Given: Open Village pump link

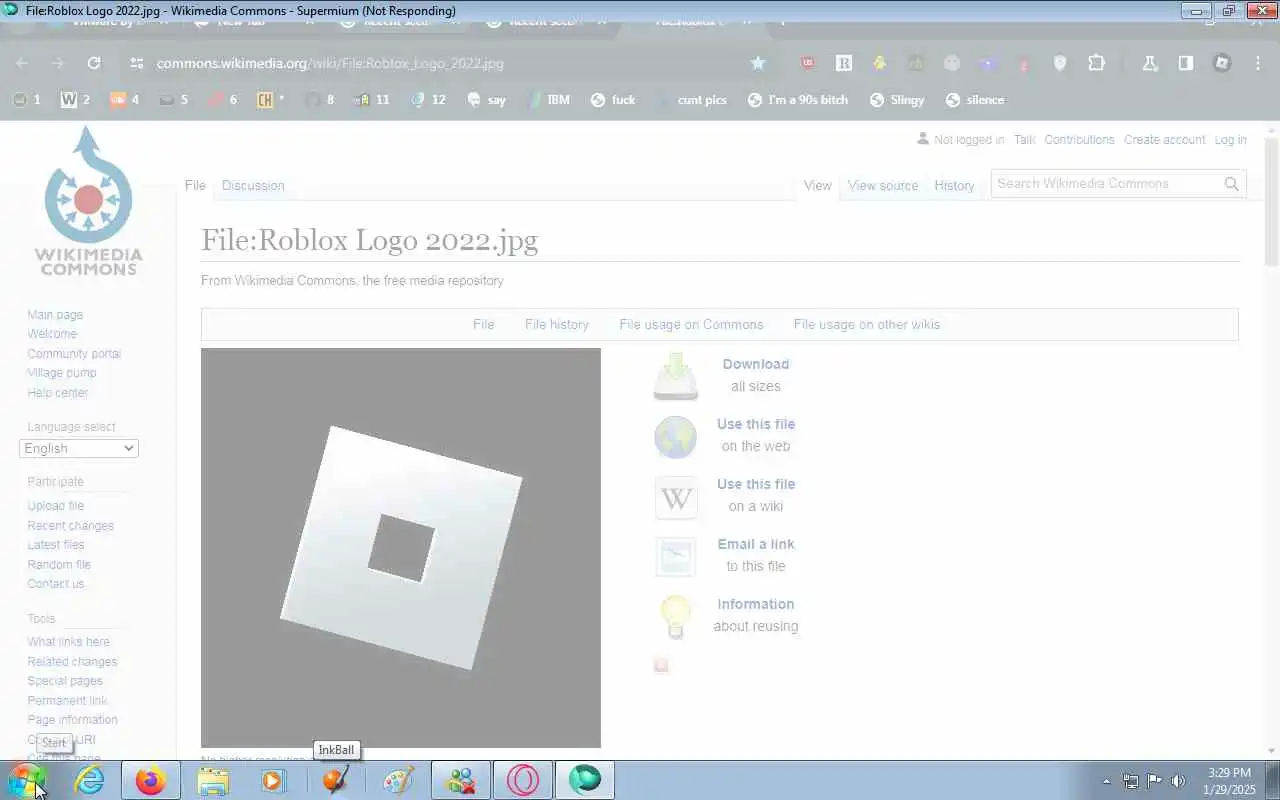Looking at the screenshot, I should 62,373.
